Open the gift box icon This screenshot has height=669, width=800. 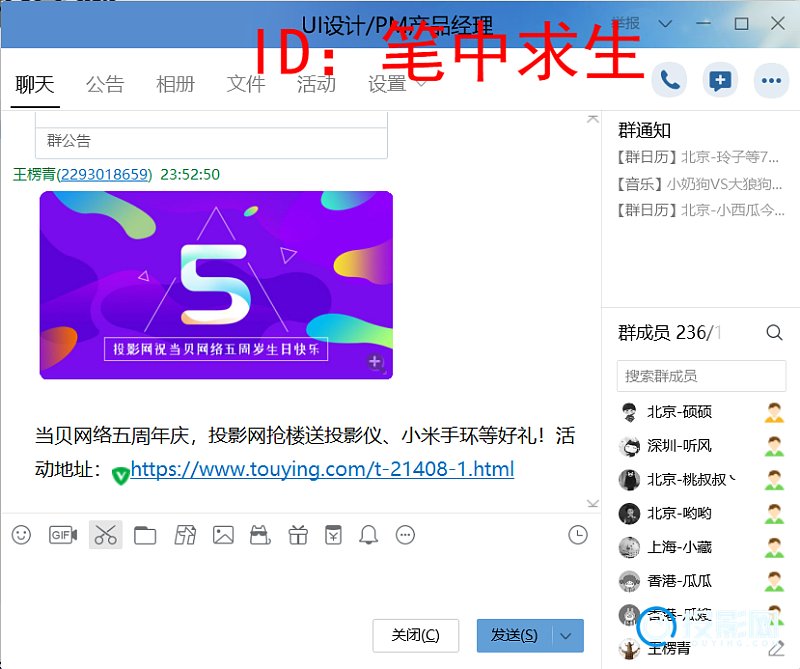click(298, 535)
